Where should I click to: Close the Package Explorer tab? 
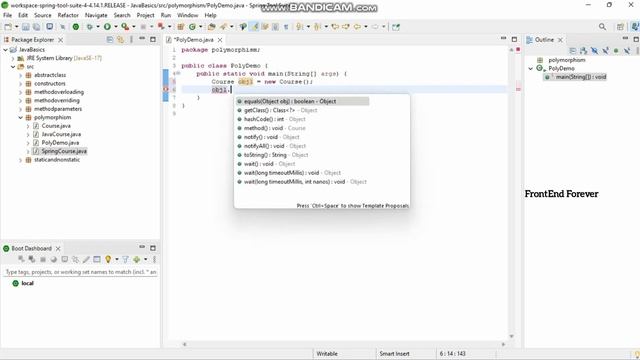(x=60, y=40)
